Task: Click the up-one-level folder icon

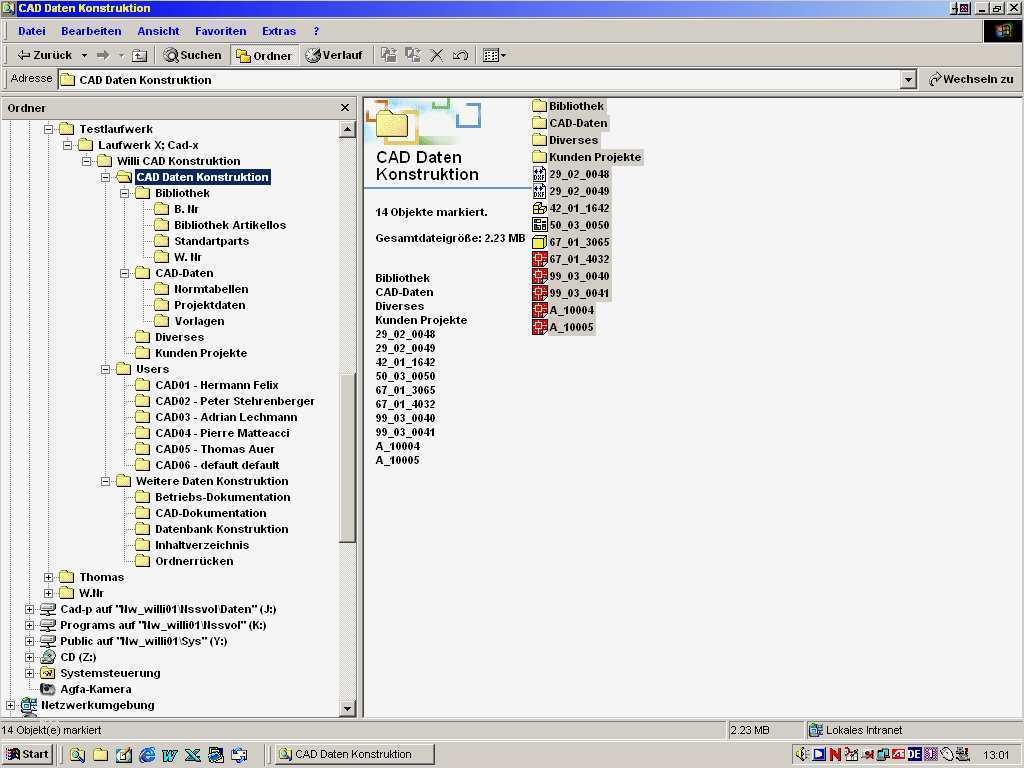Action: click(140, 55)
